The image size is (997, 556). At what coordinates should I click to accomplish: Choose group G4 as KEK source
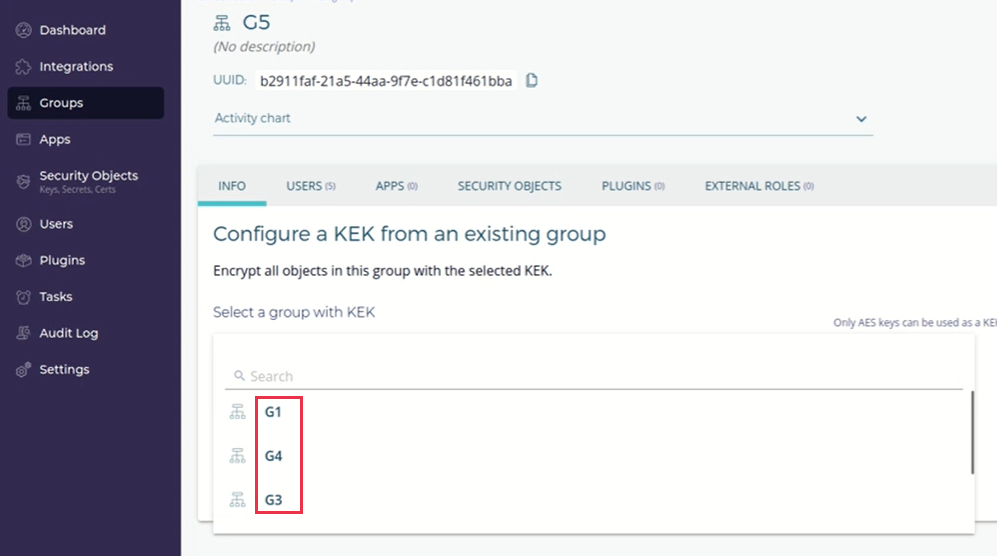pos(273,456)
